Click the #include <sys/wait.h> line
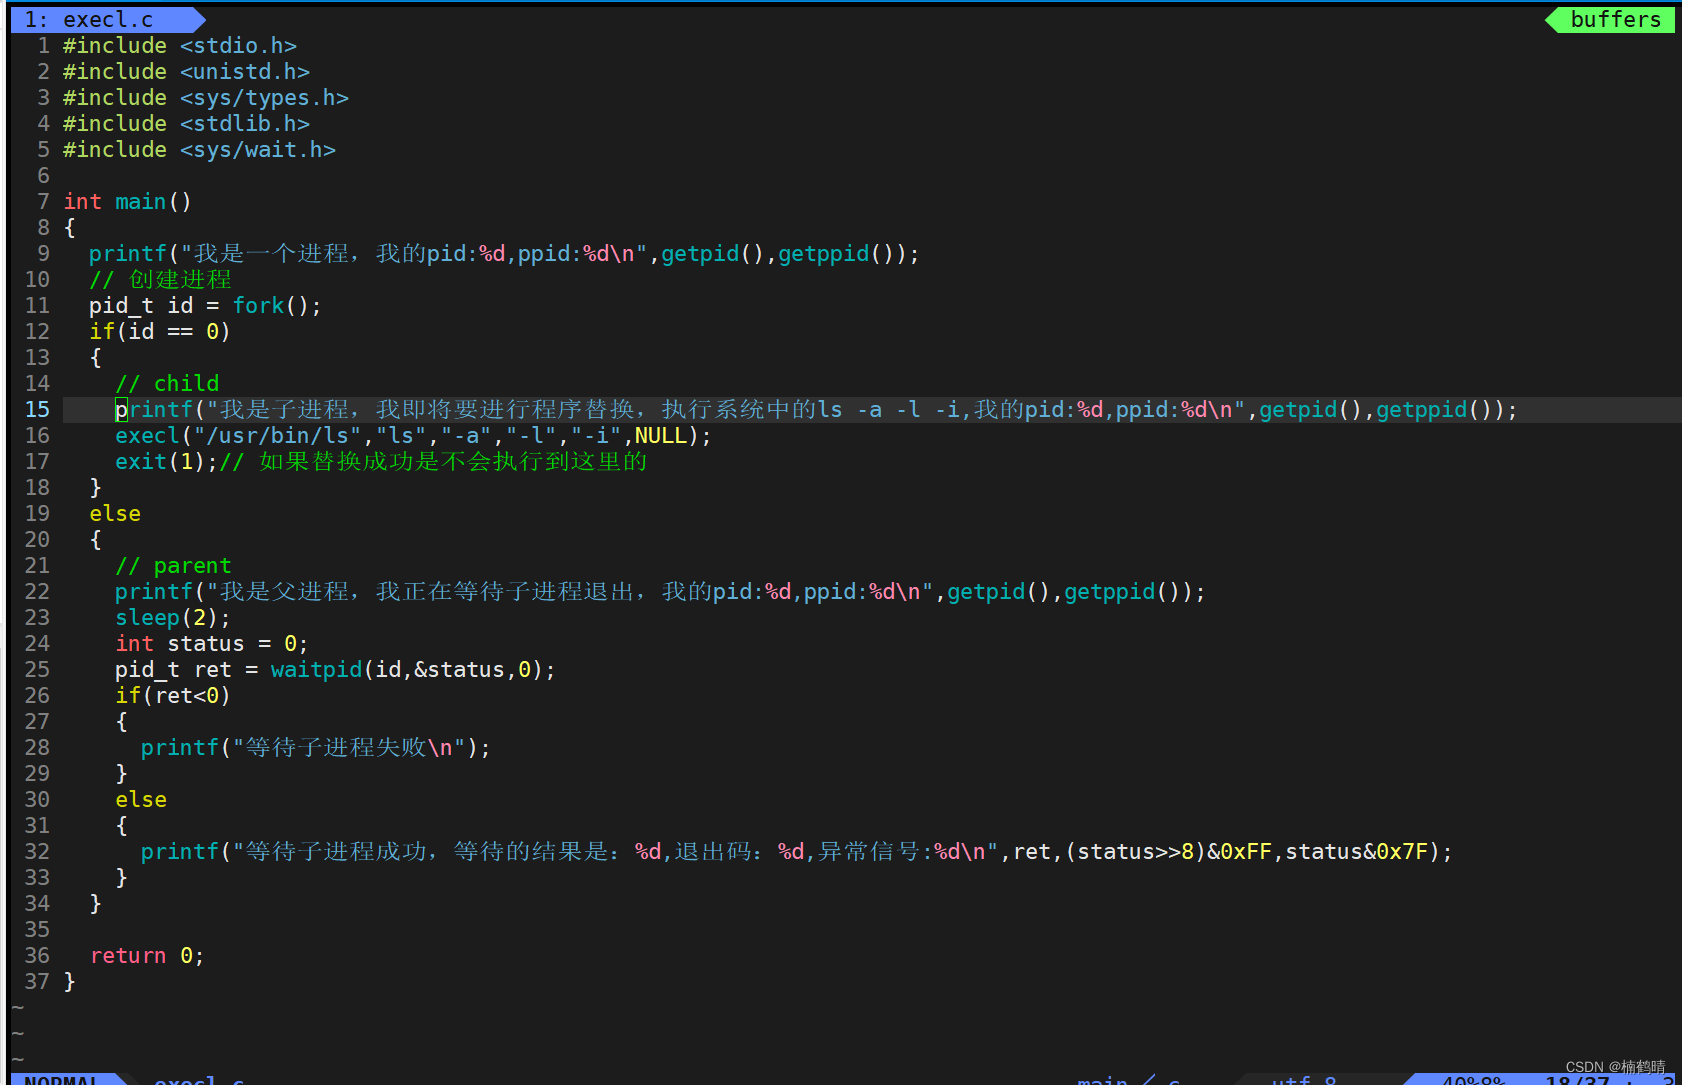The image size is (1682, 1085). click(199, 150)
